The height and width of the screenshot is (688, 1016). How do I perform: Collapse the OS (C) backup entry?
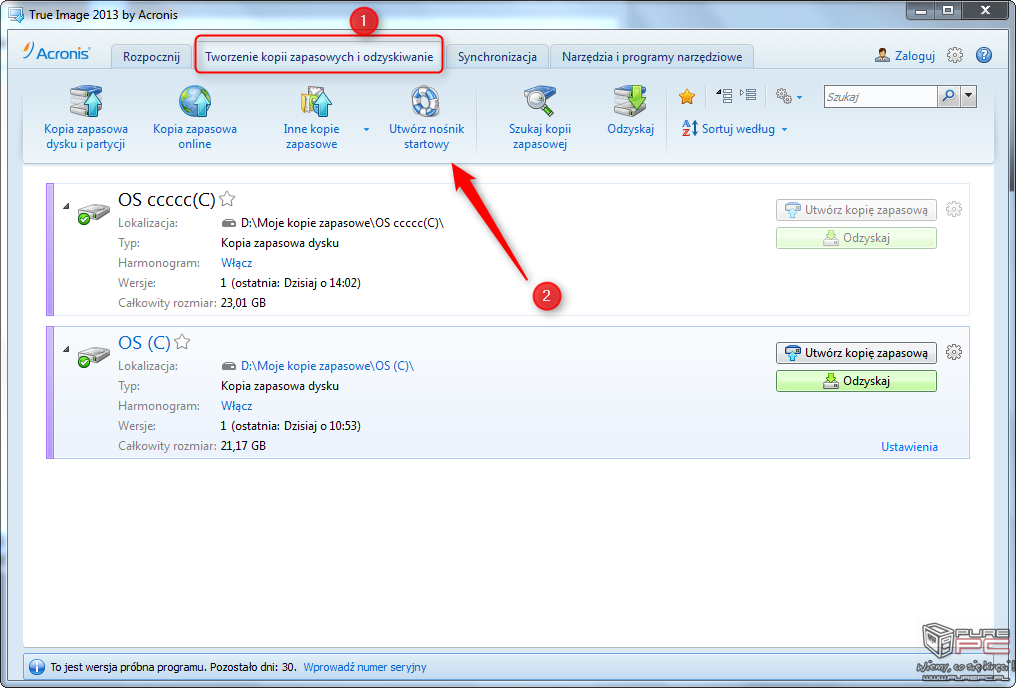pos(66,349)
